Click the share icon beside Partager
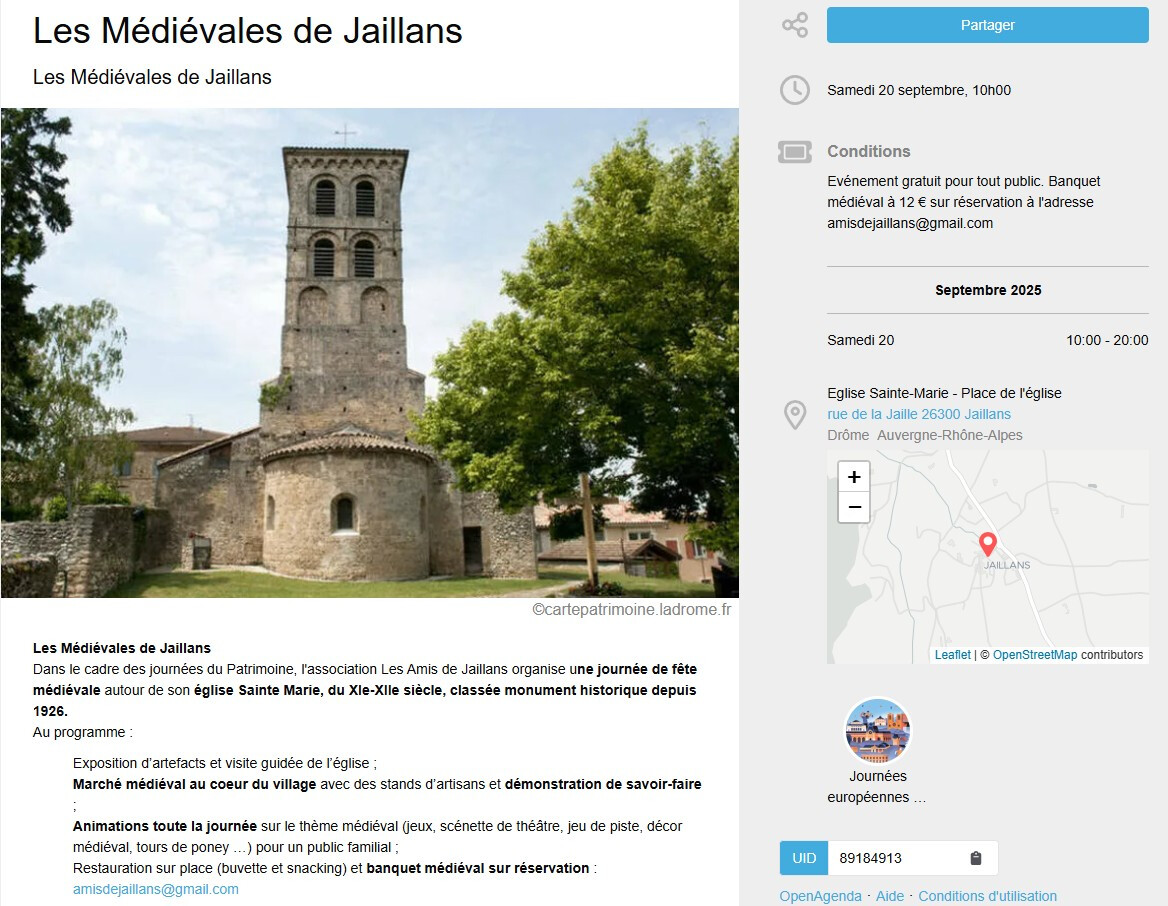This screenshot has height=906, width=1168. 795,25
